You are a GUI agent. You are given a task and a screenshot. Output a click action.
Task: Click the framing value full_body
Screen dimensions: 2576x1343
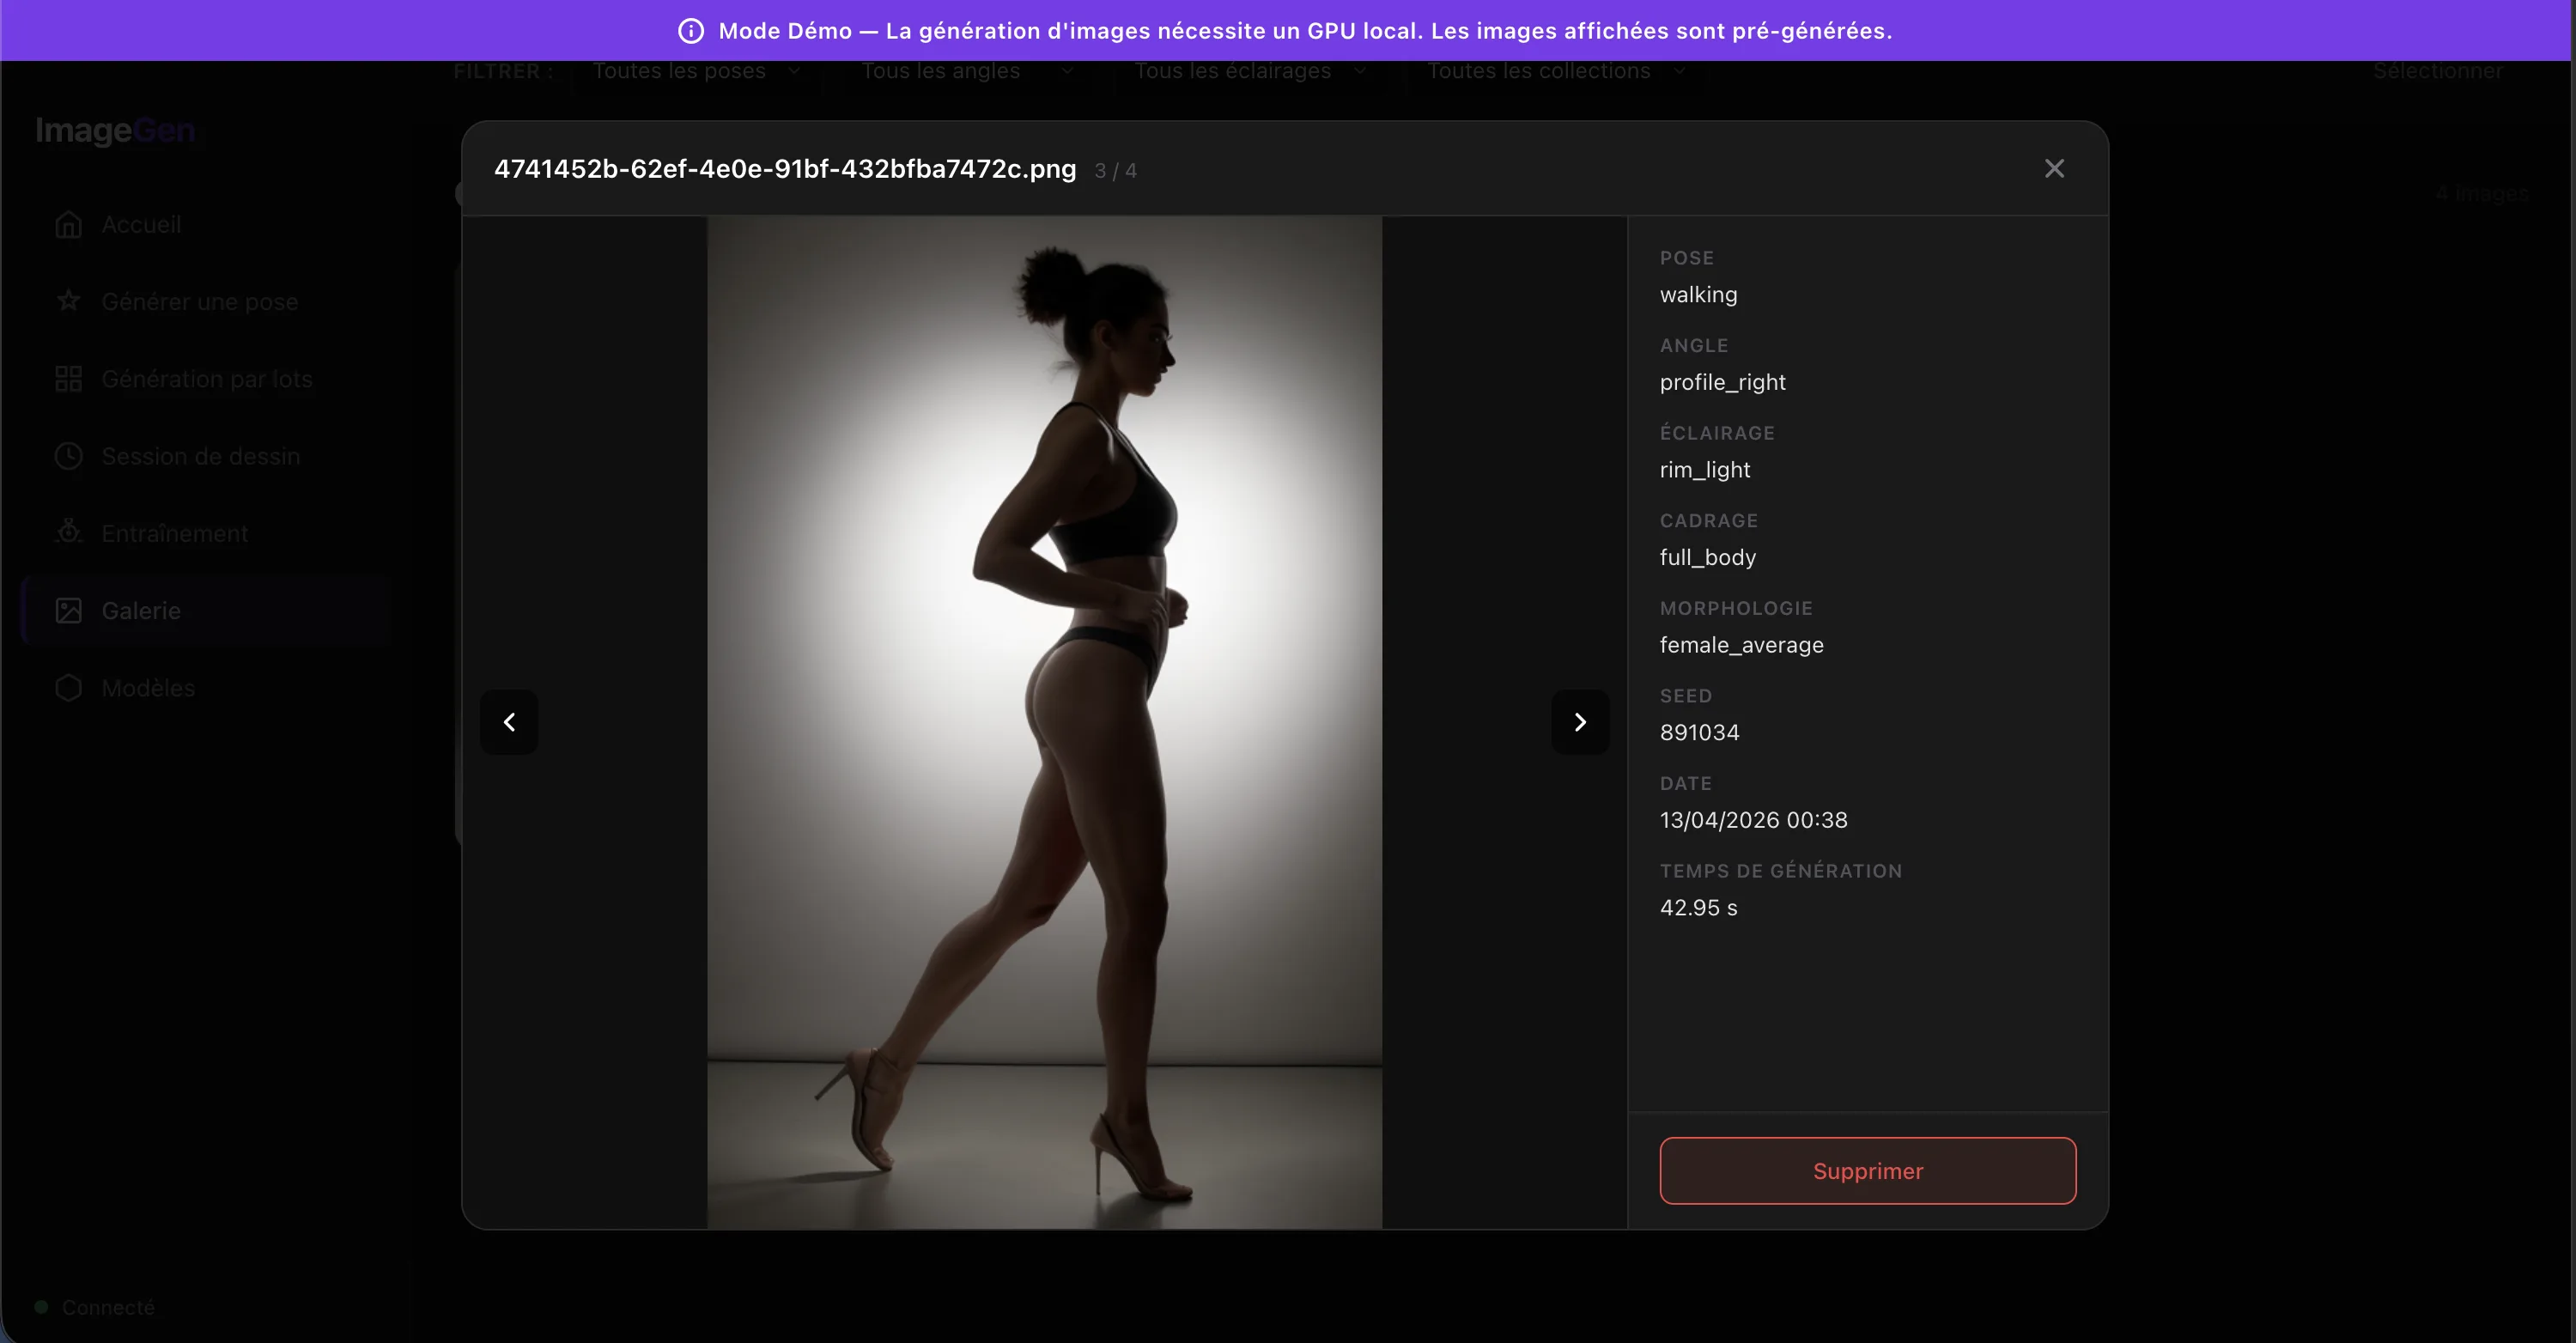coord(1708,558)
